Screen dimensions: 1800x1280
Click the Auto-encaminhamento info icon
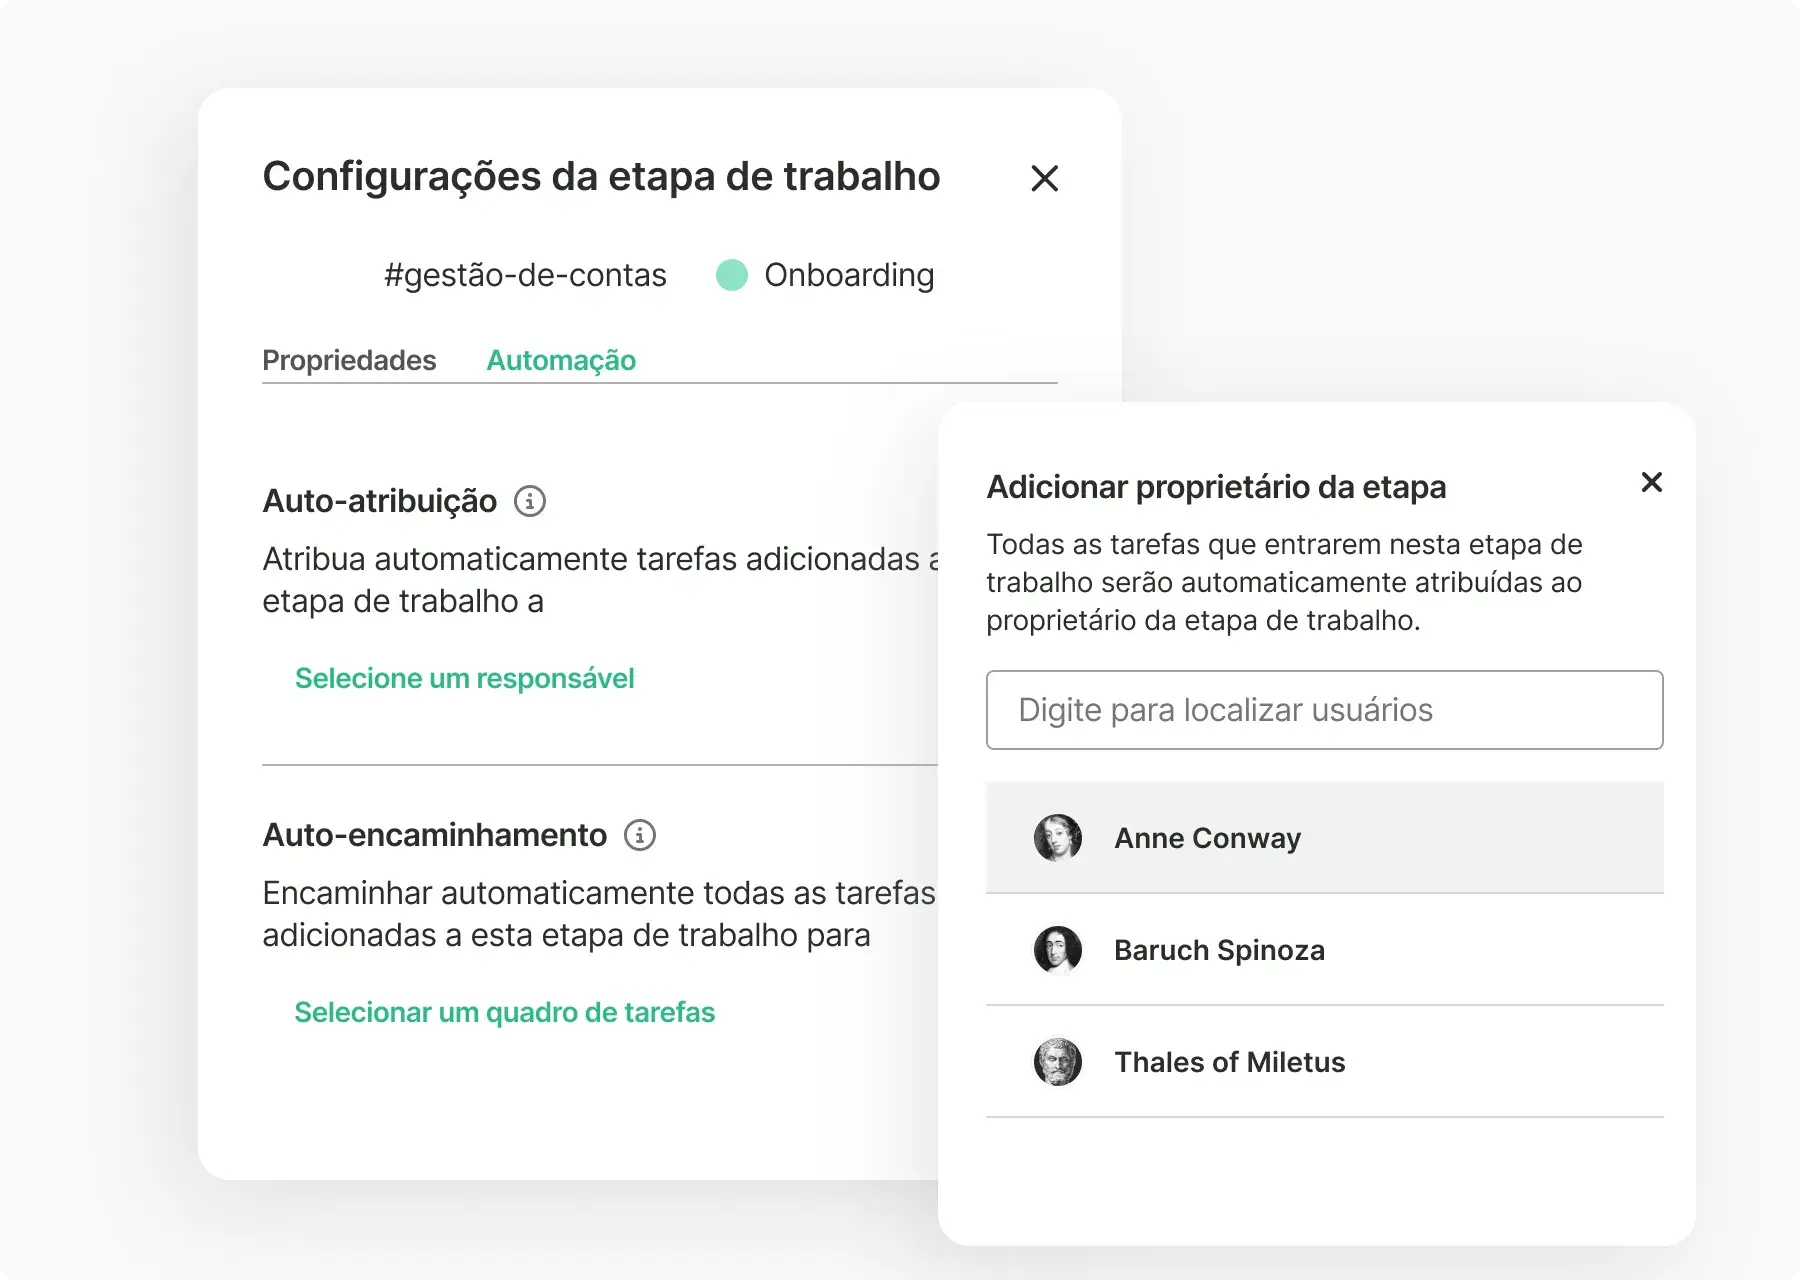640,835
